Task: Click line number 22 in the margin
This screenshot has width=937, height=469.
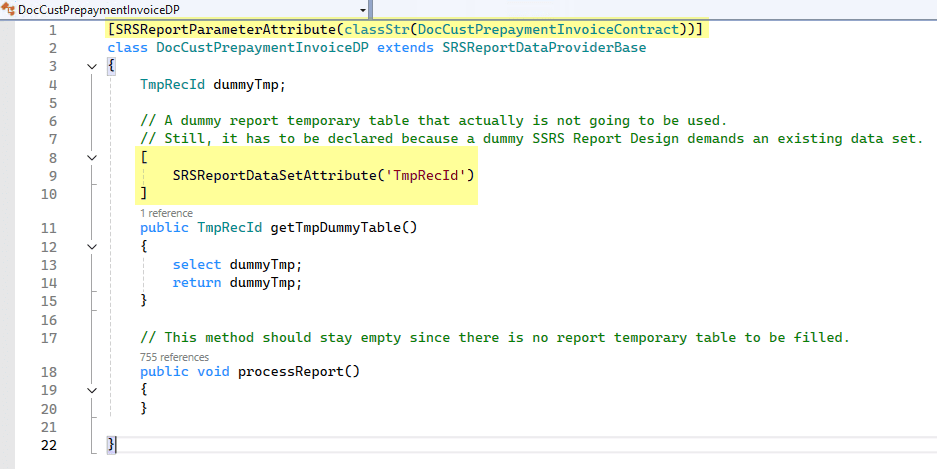Action: [x=49, y=445]
